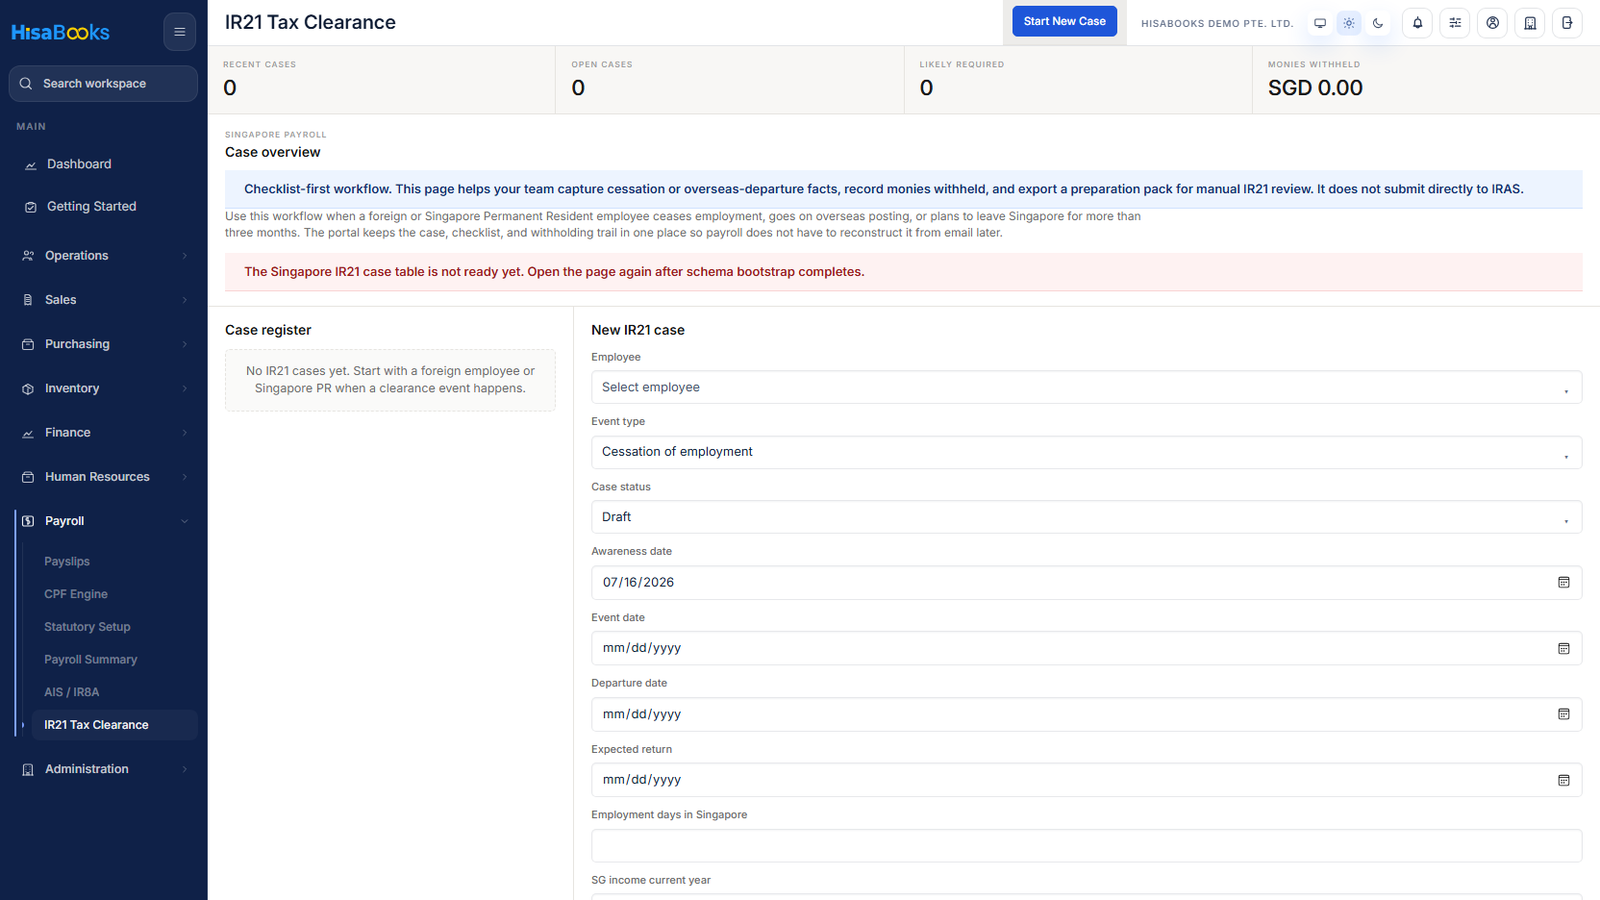
Task: Click the 'New IR21 case' heading
Action: [638, 330]
